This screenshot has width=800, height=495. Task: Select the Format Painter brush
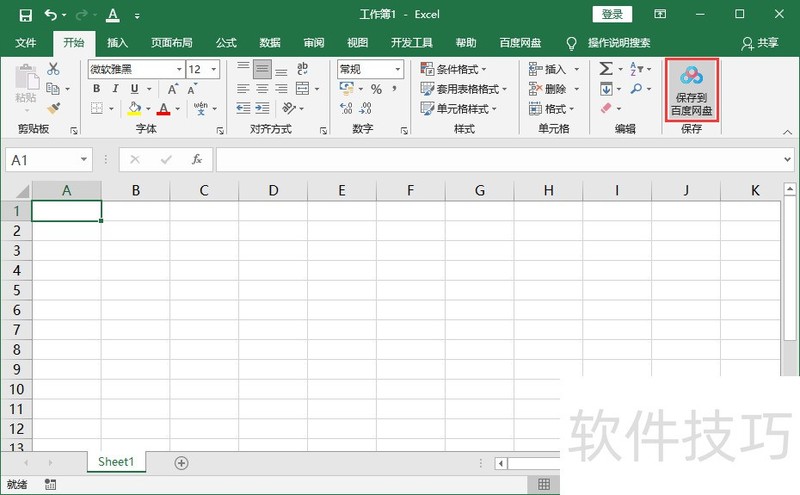coord(53,108)
